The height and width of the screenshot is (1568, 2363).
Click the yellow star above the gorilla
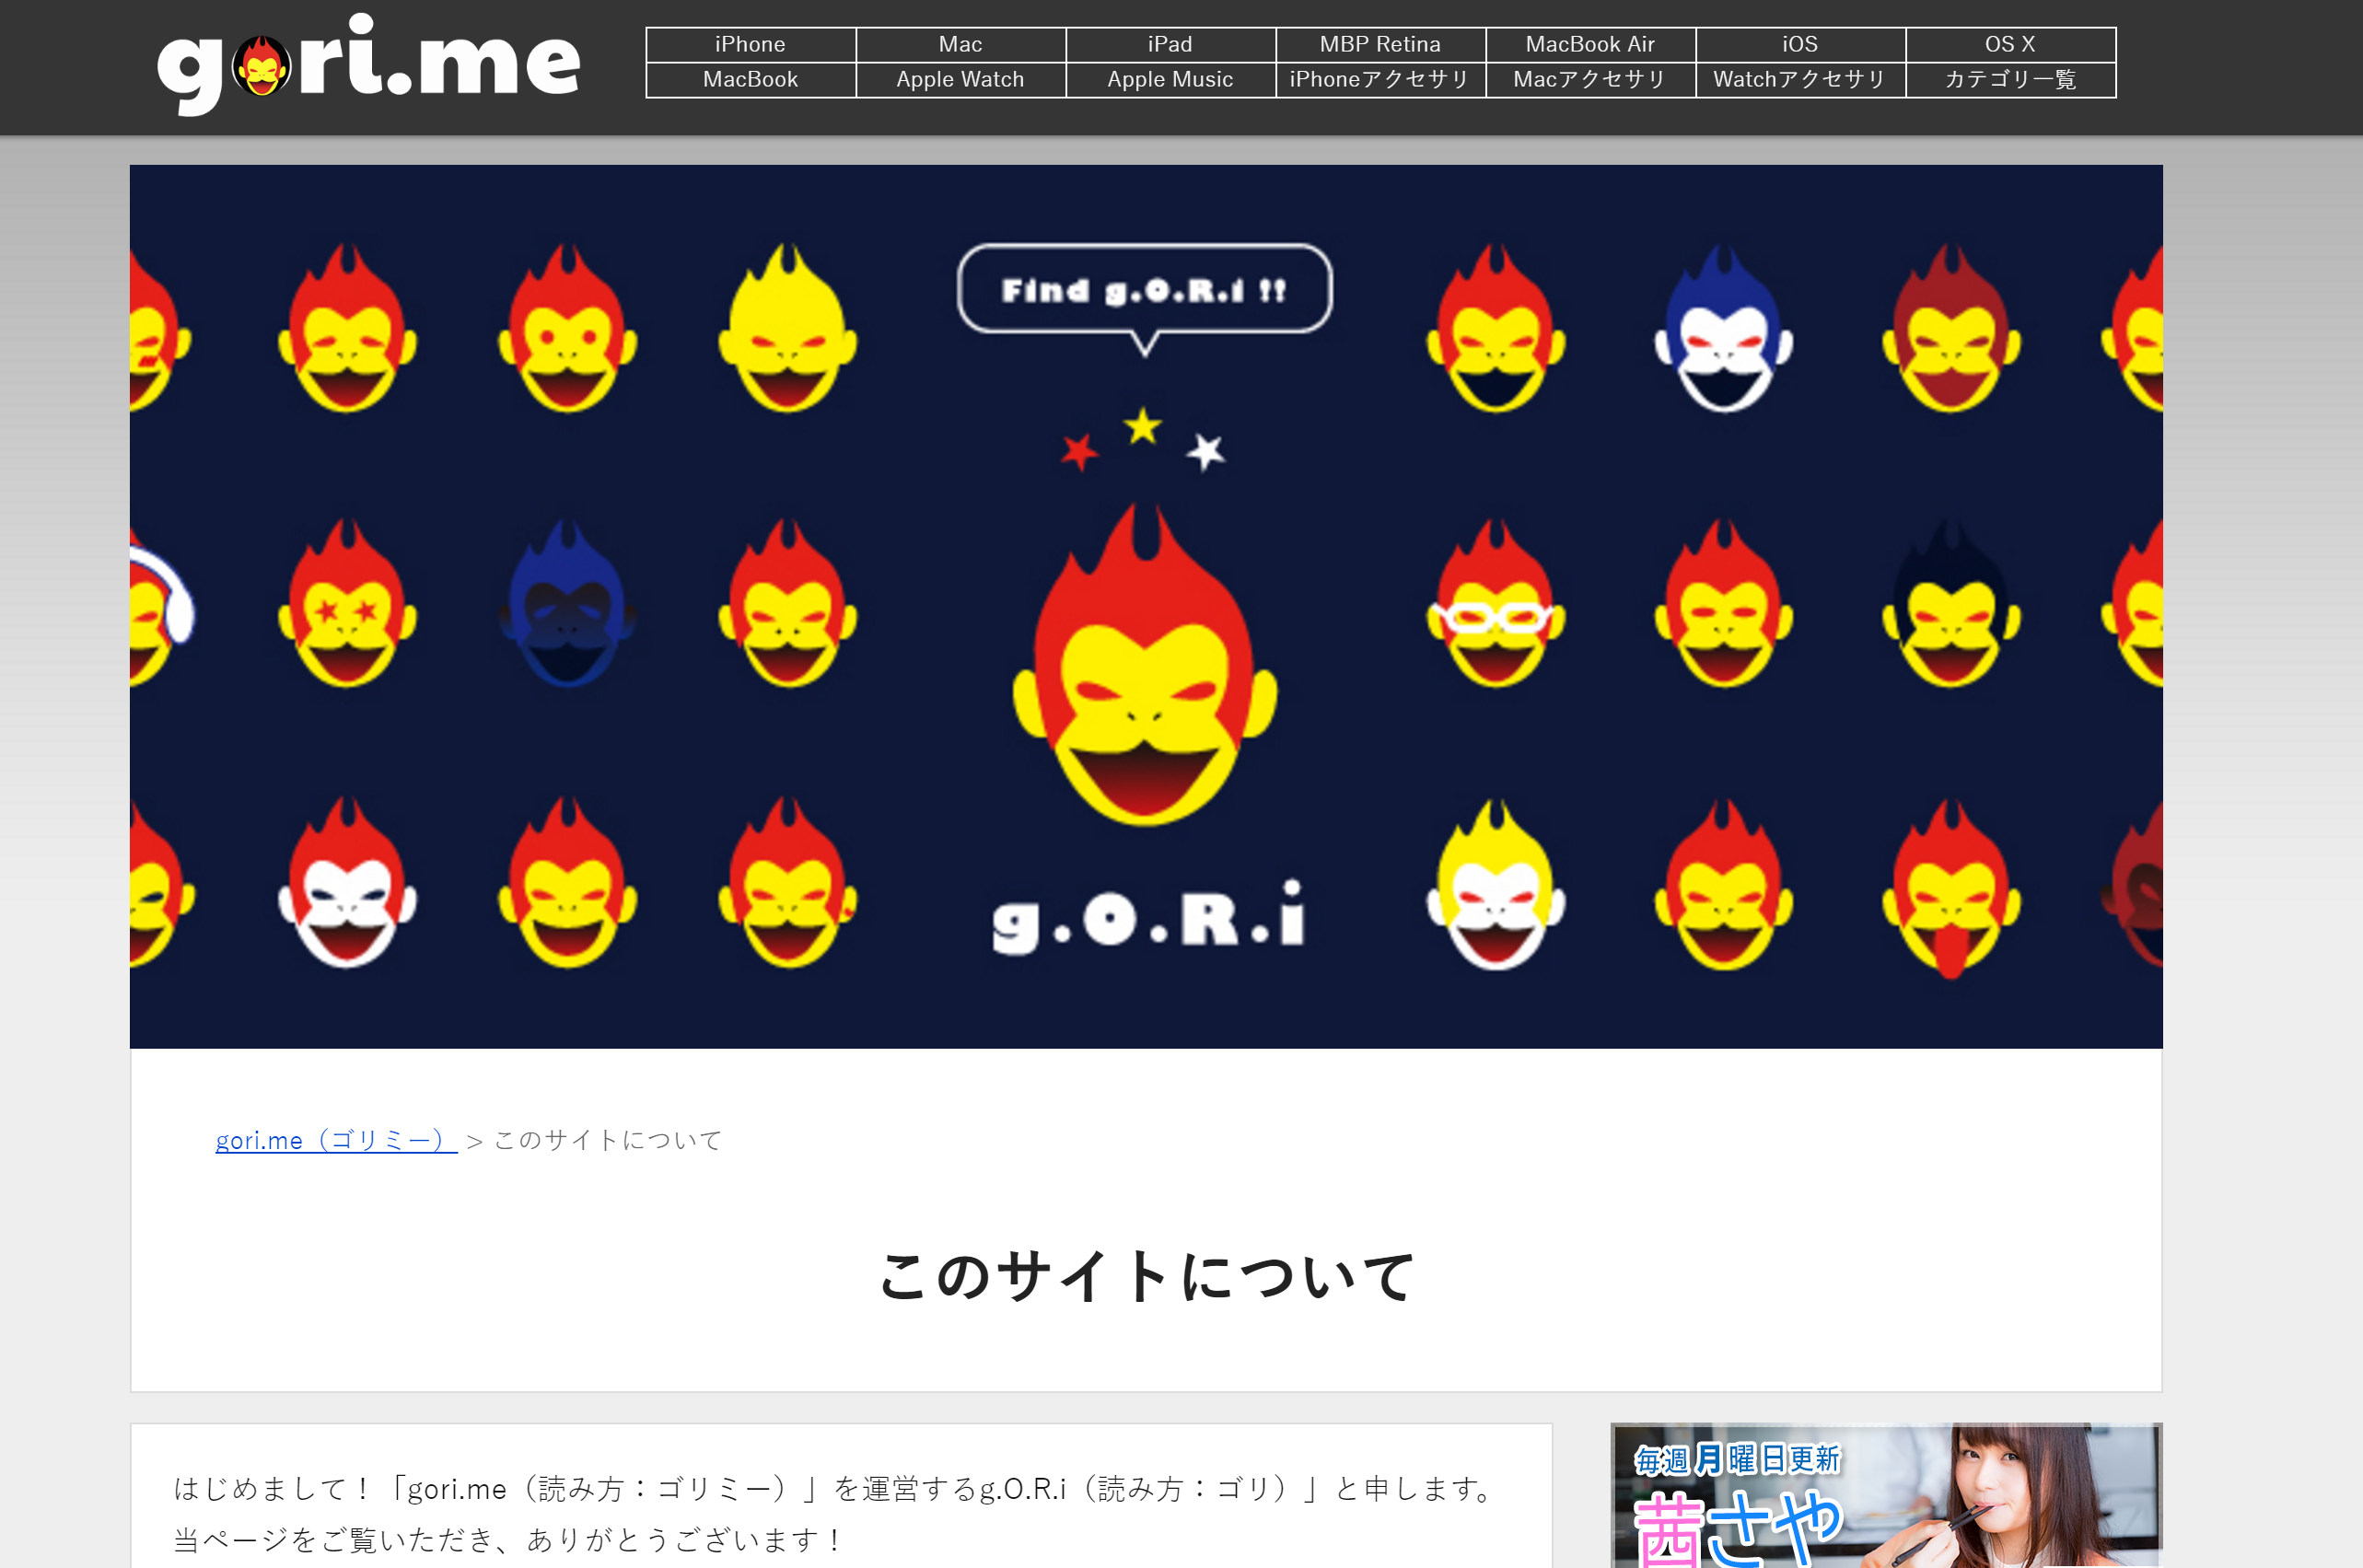1143,426
